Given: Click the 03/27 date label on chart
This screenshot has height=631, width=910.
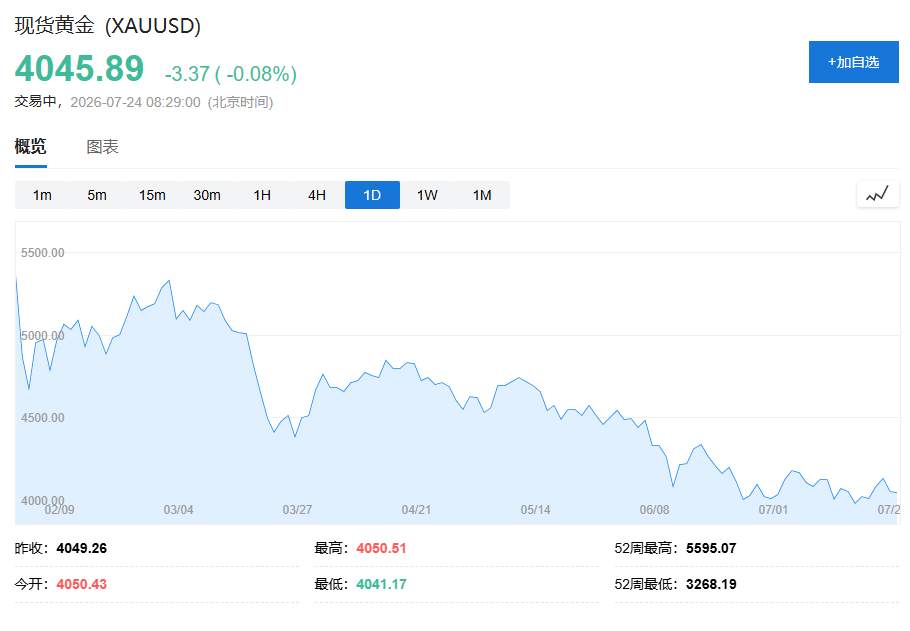Looking at the screenshot, I should coord(297,510).
